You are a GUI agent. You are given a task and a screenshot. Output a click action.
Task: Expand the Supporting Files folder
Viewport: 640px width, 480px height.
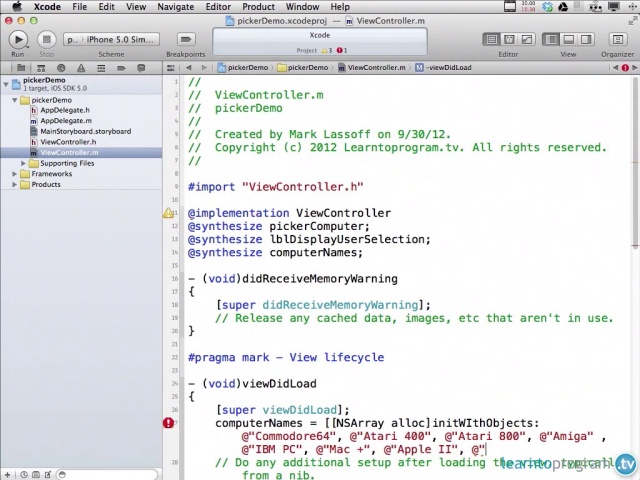[23, 163]
